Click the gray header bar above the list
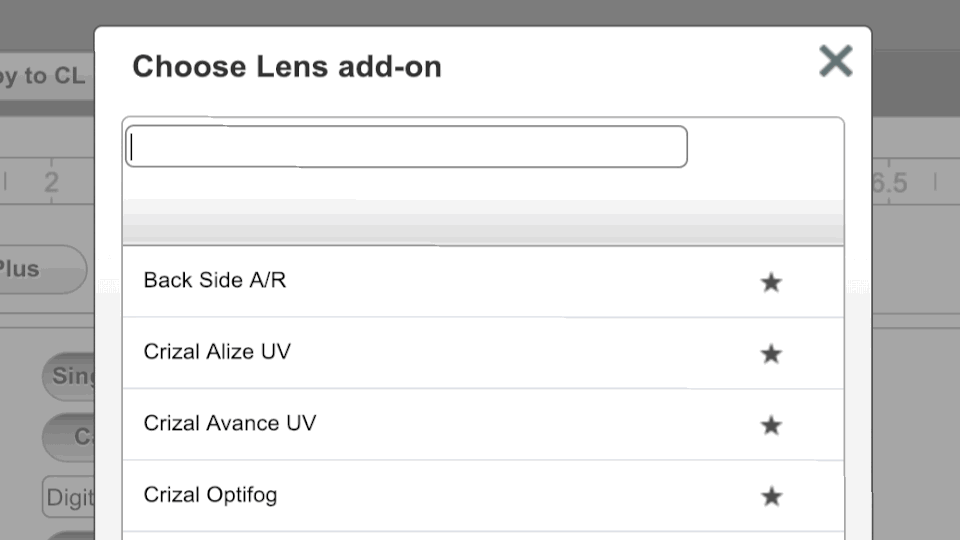This screenshot has width=960, height=540. (482, 223)
